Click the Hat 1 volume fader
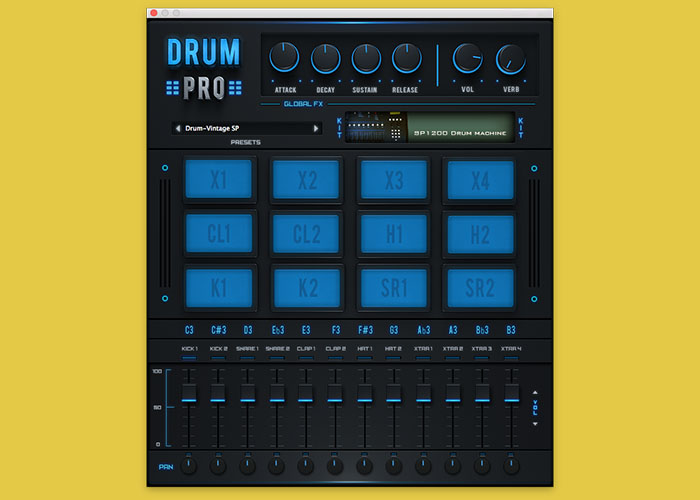 365,400
